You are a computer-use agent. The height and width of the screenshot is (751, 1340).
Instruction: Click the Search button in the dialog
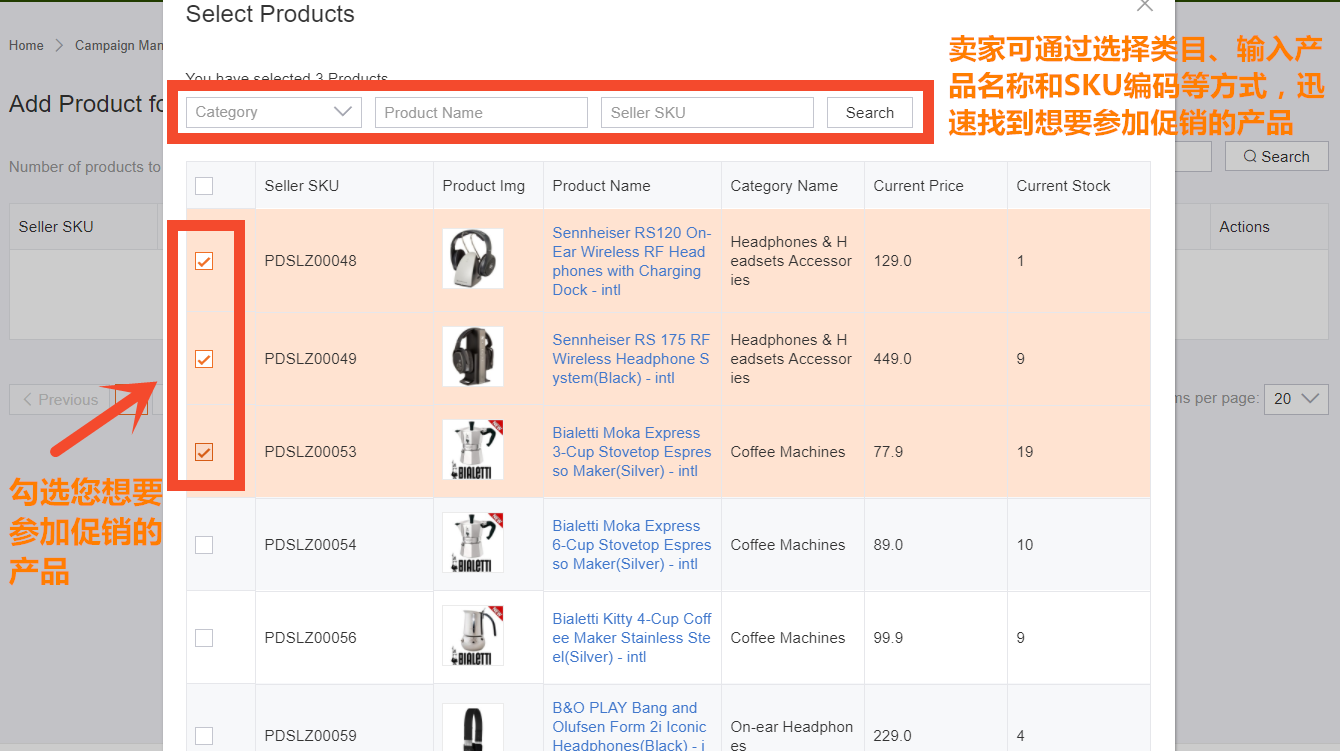(869, 112)
